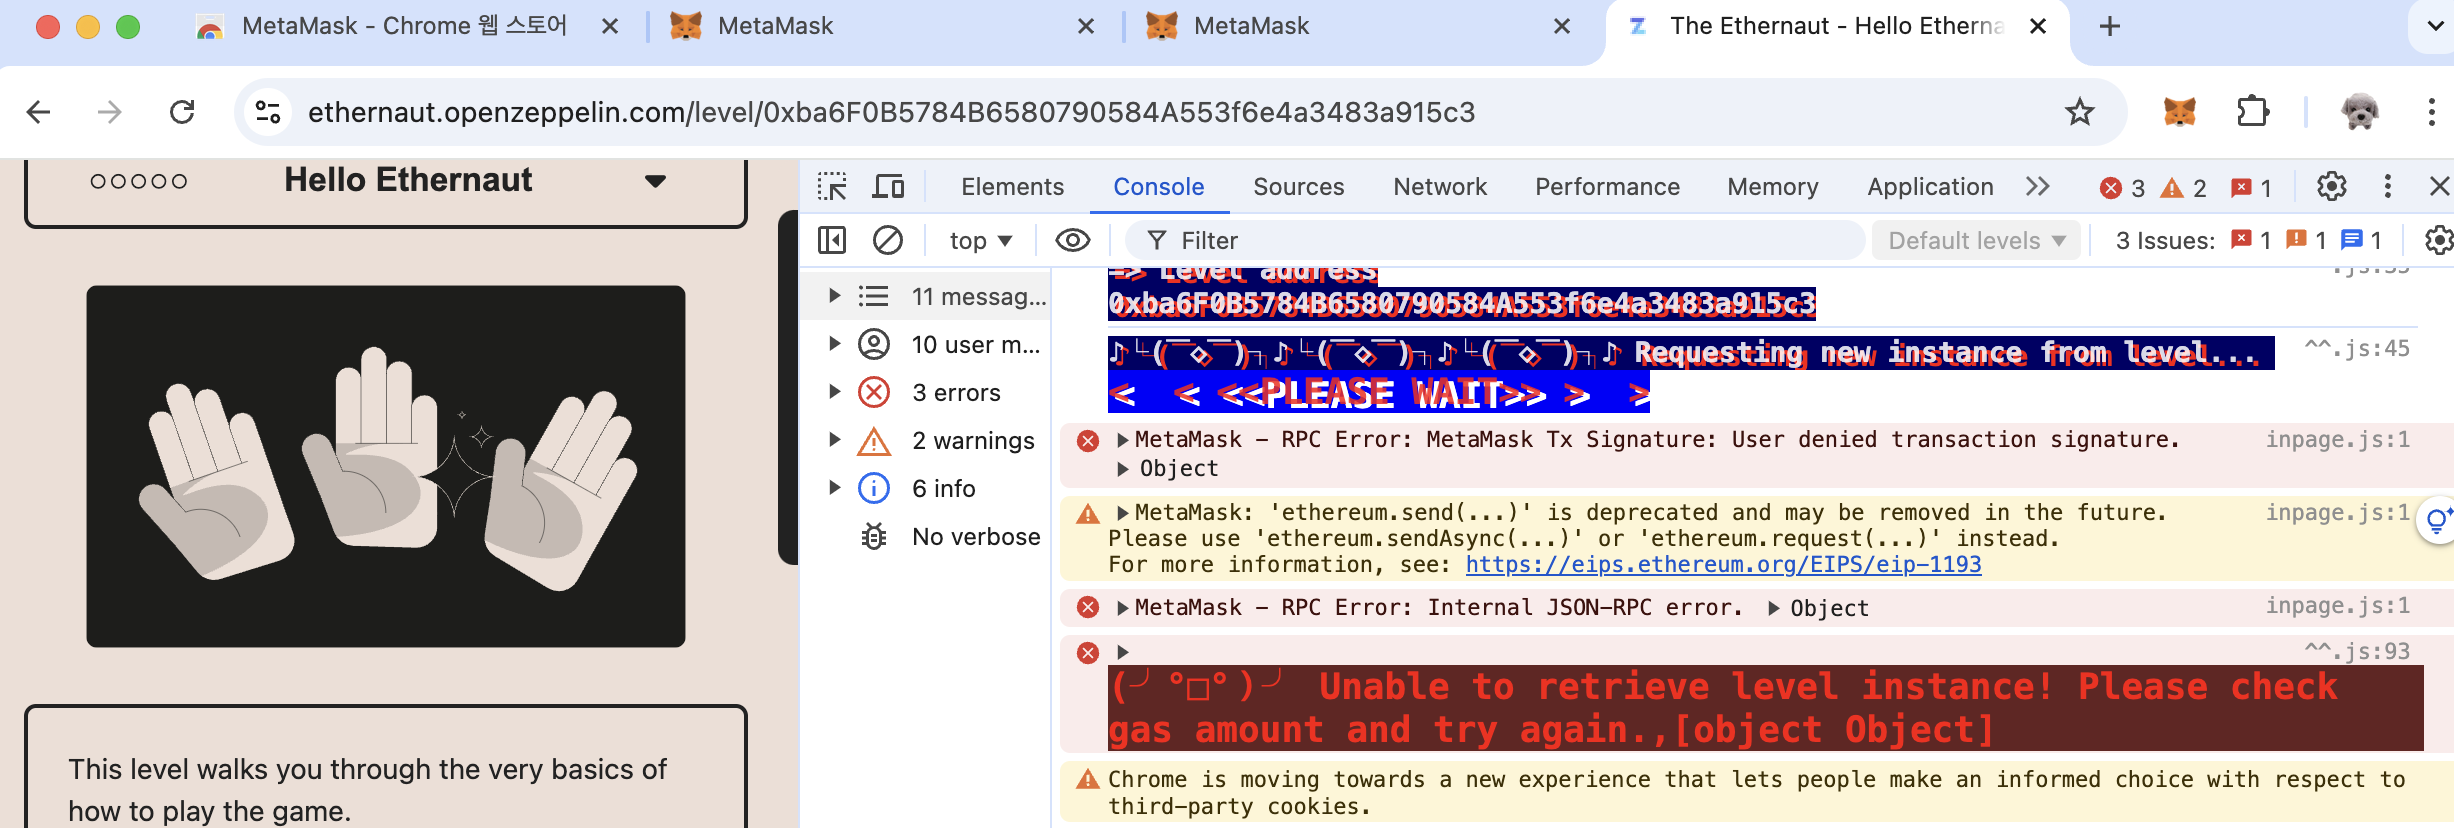
Task: Close the MetaMask web store tab
Action: click(609, 27)
